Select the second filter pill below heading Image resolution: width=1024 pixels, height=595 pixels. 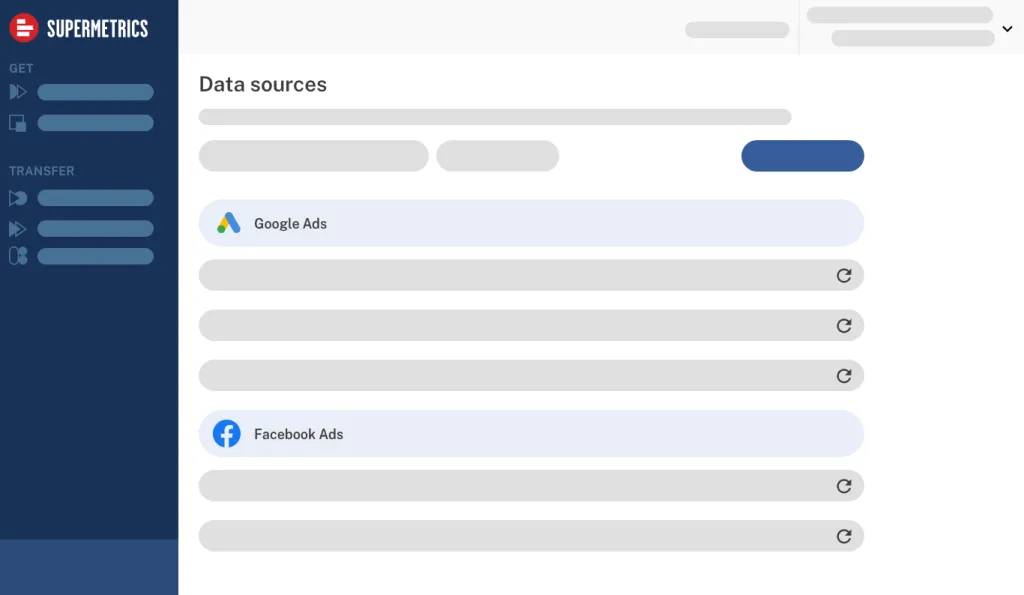497,156
